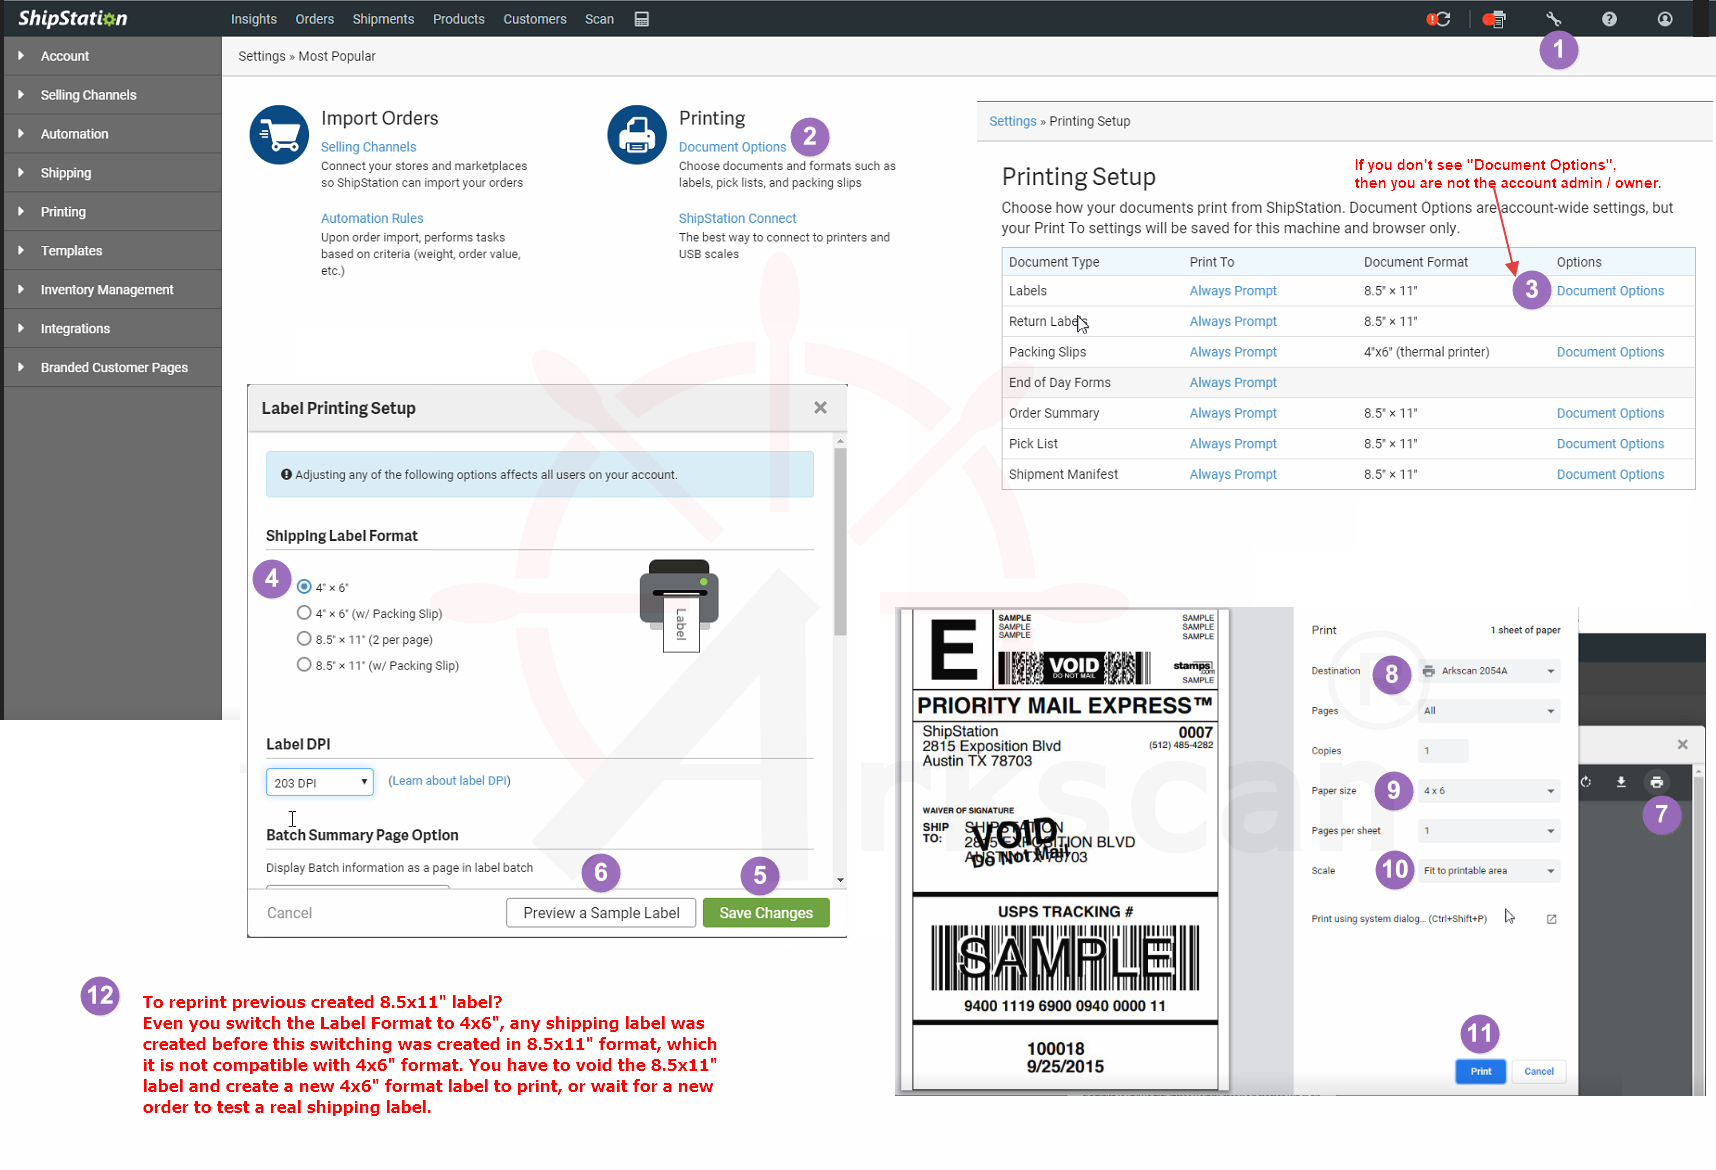The width and height of the screenshot is (1716, 1170).
Task: Expand the Inventory Management sidebar section
Action: coord(112,290)
